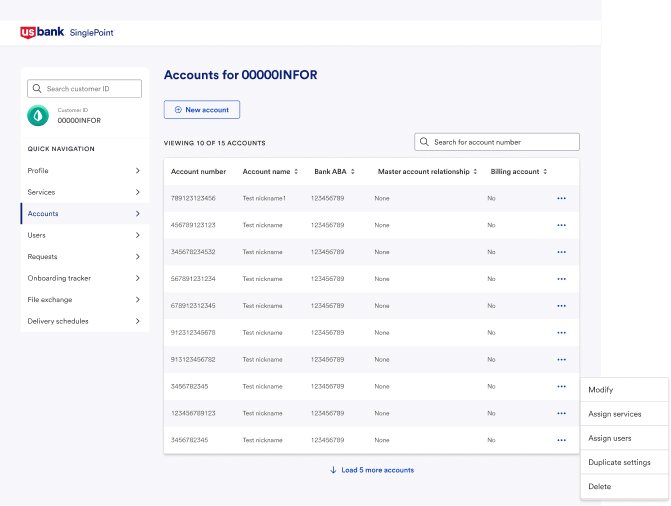671x506 pixels.
Task: Click account number 456789123123
Action: coord(193,225)
